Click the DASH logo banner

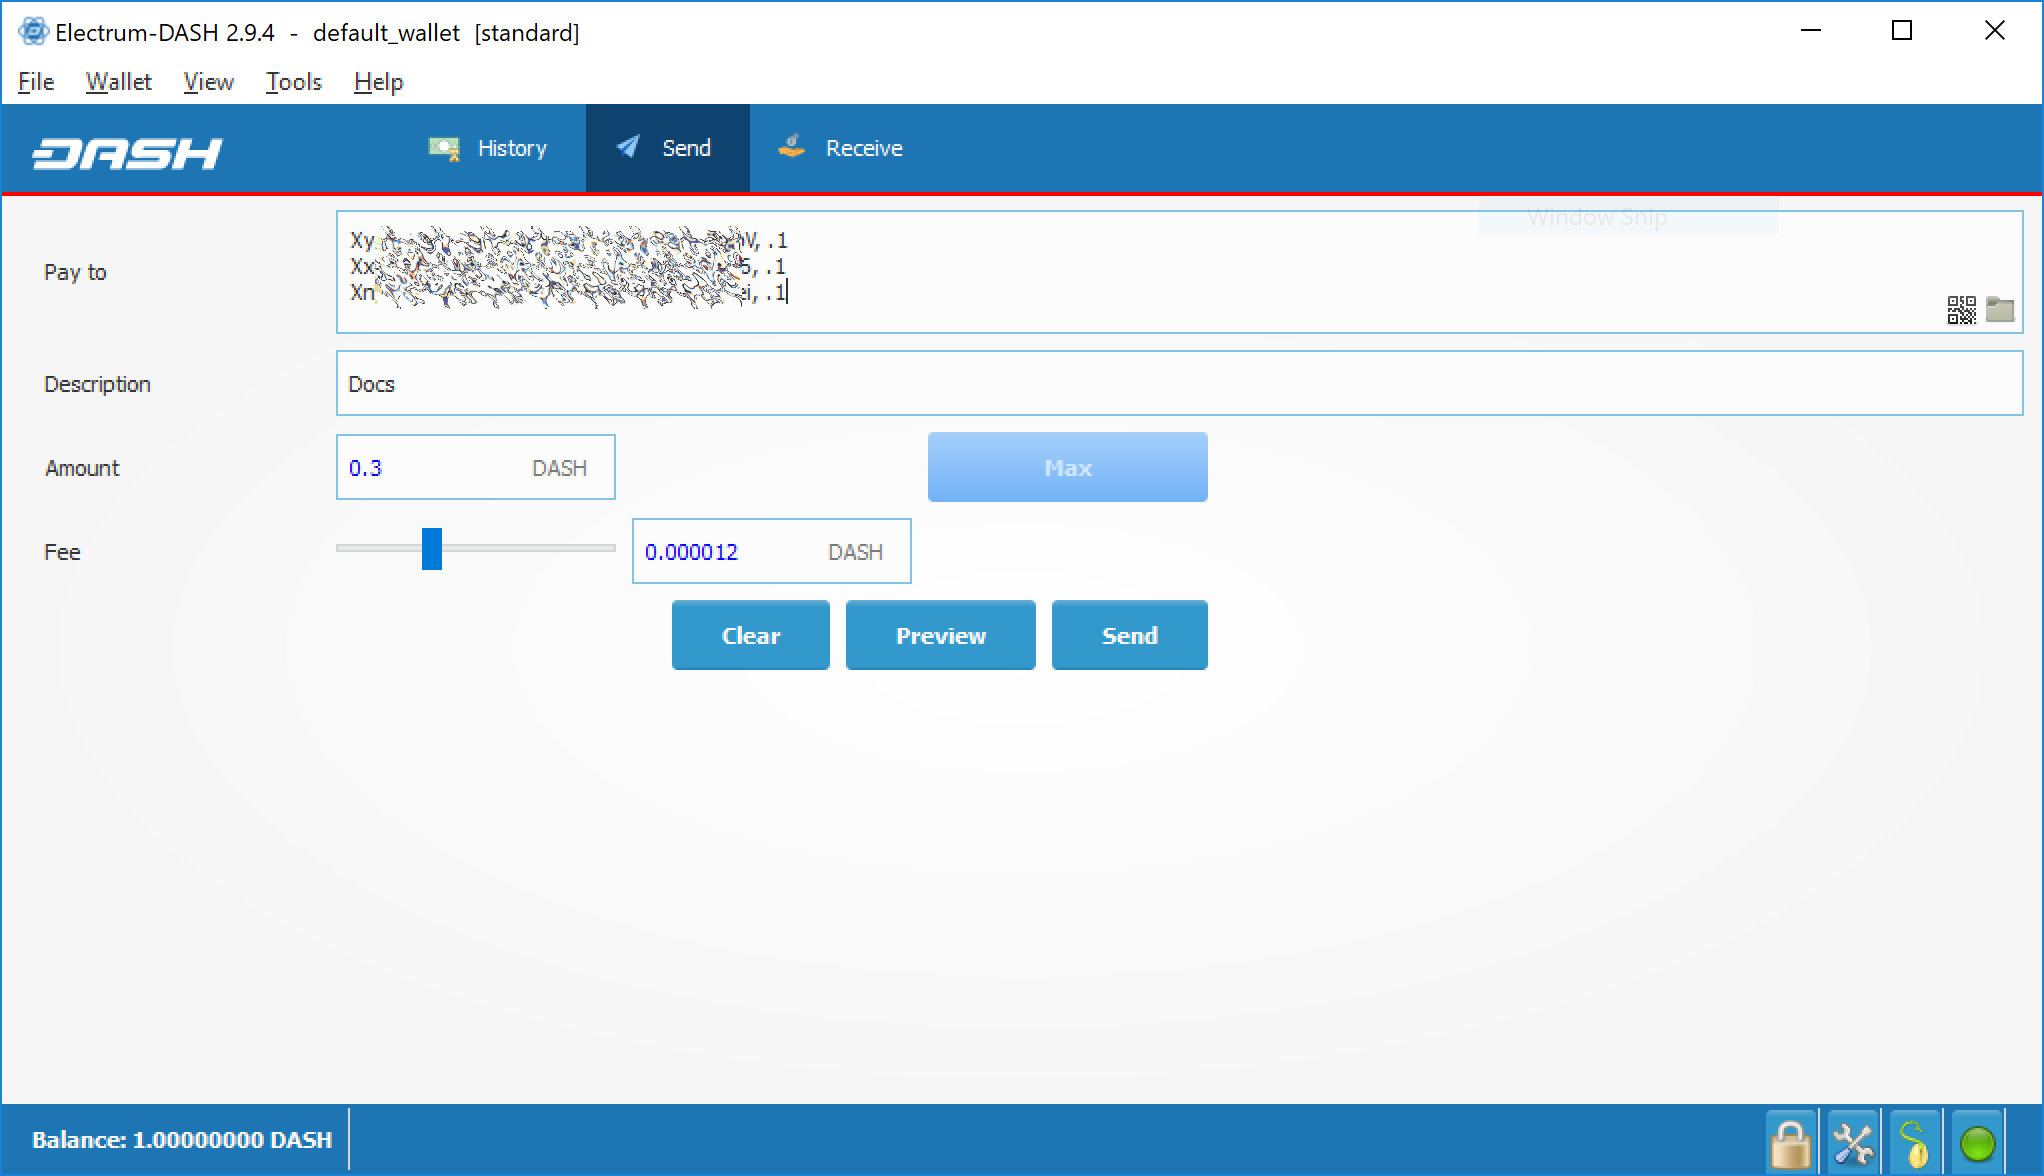[x=127, y=152]
